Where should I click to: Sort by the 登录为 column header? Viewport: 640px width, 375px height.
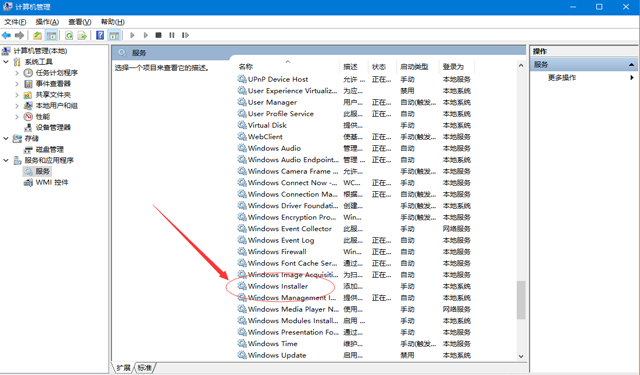453,67
